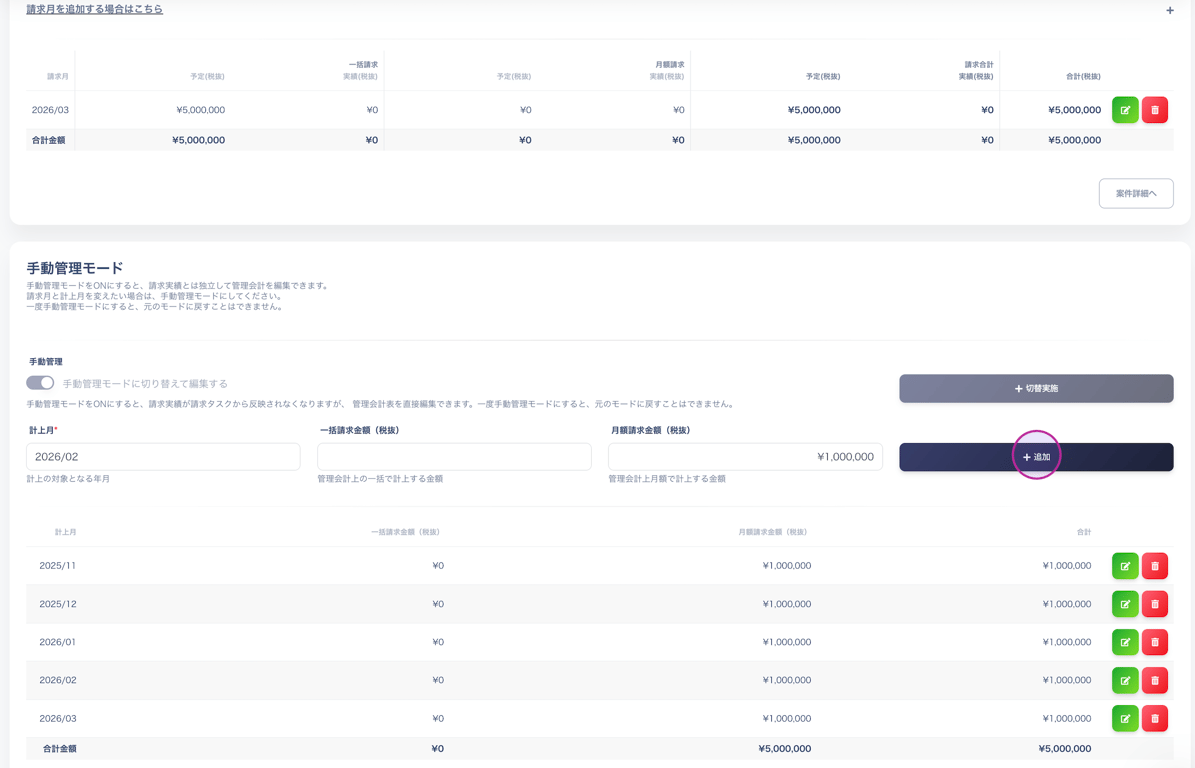Click the 切替実施 button
The width and height of the screenshot is (1195, 768).
tap(1036, 389)
